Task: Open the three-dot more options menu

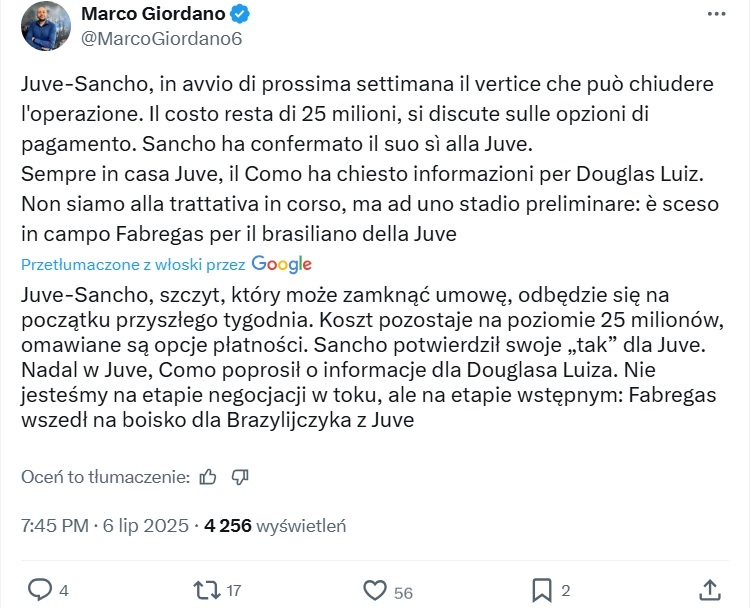Action: coord(716,14)
